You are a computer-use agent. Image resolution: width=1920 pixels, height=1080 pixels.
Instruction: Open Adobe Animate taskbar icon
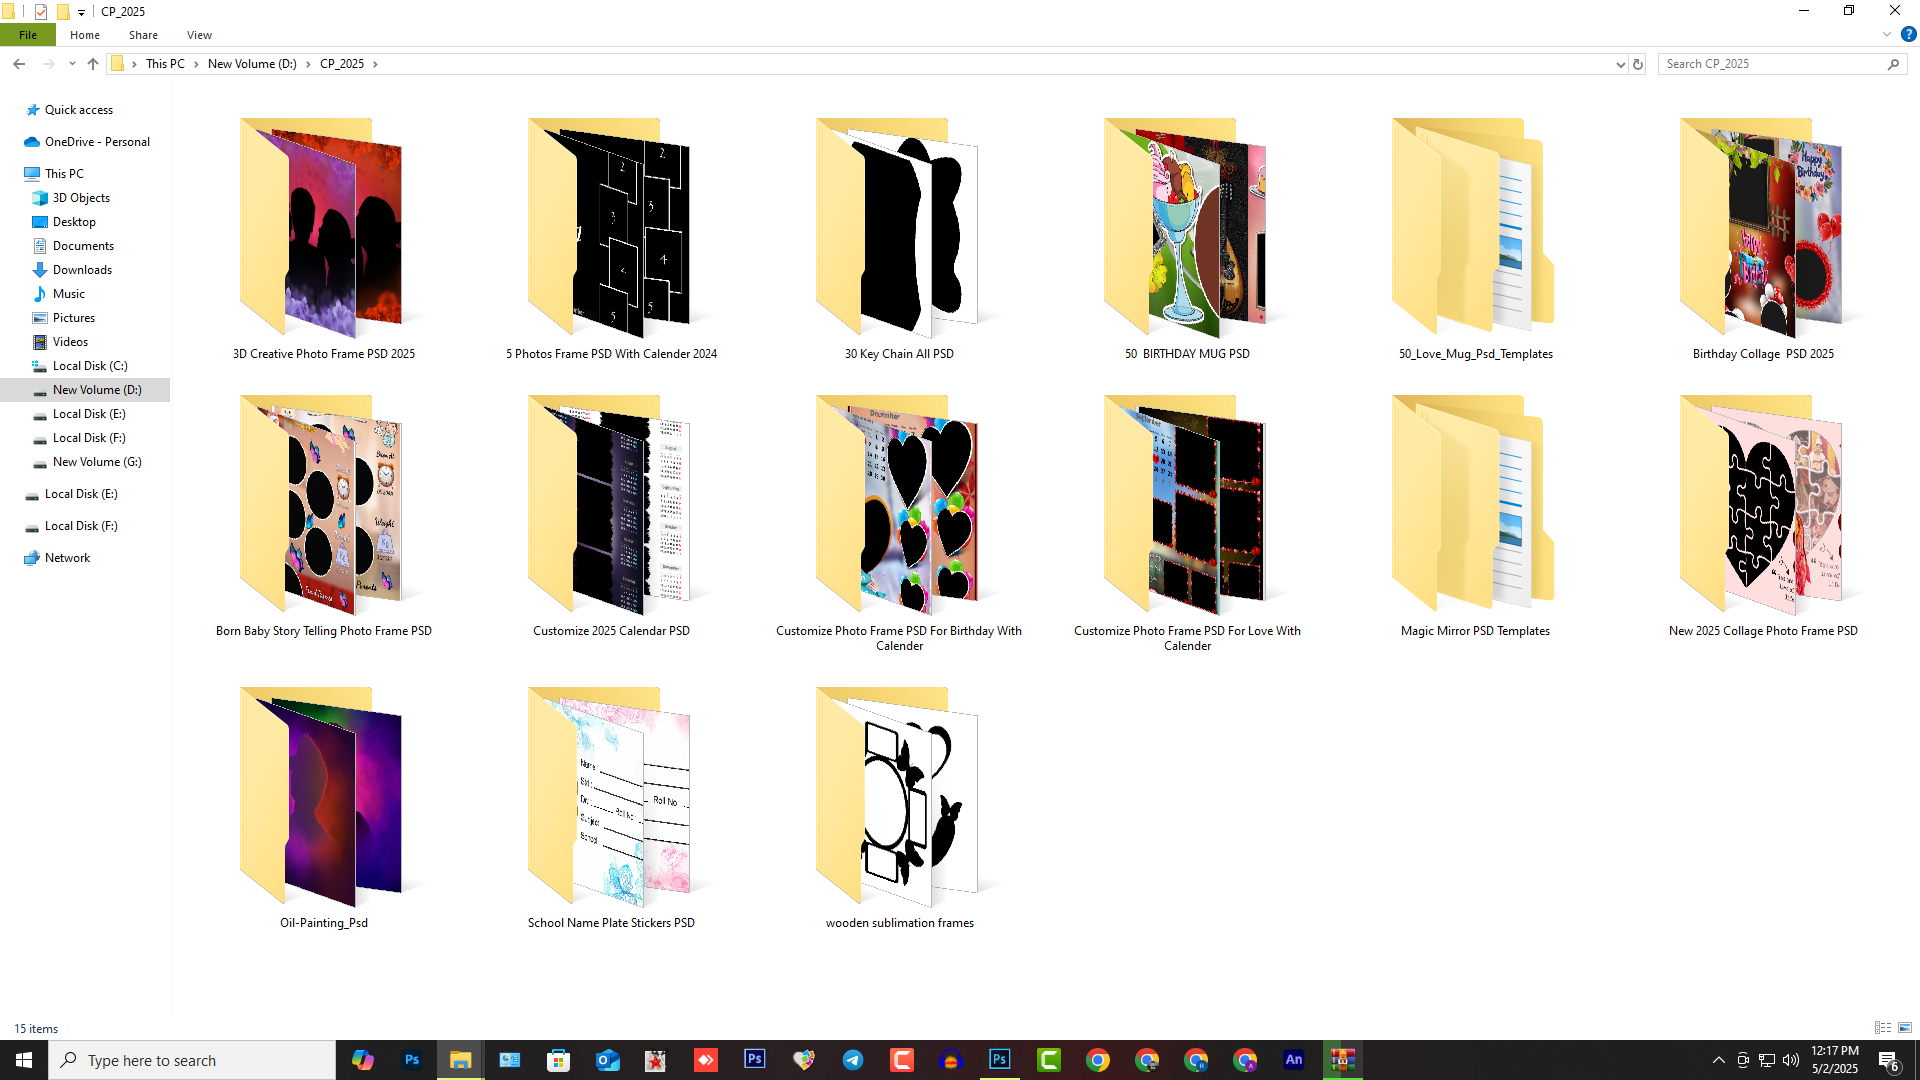[x=1294, y=1060]
